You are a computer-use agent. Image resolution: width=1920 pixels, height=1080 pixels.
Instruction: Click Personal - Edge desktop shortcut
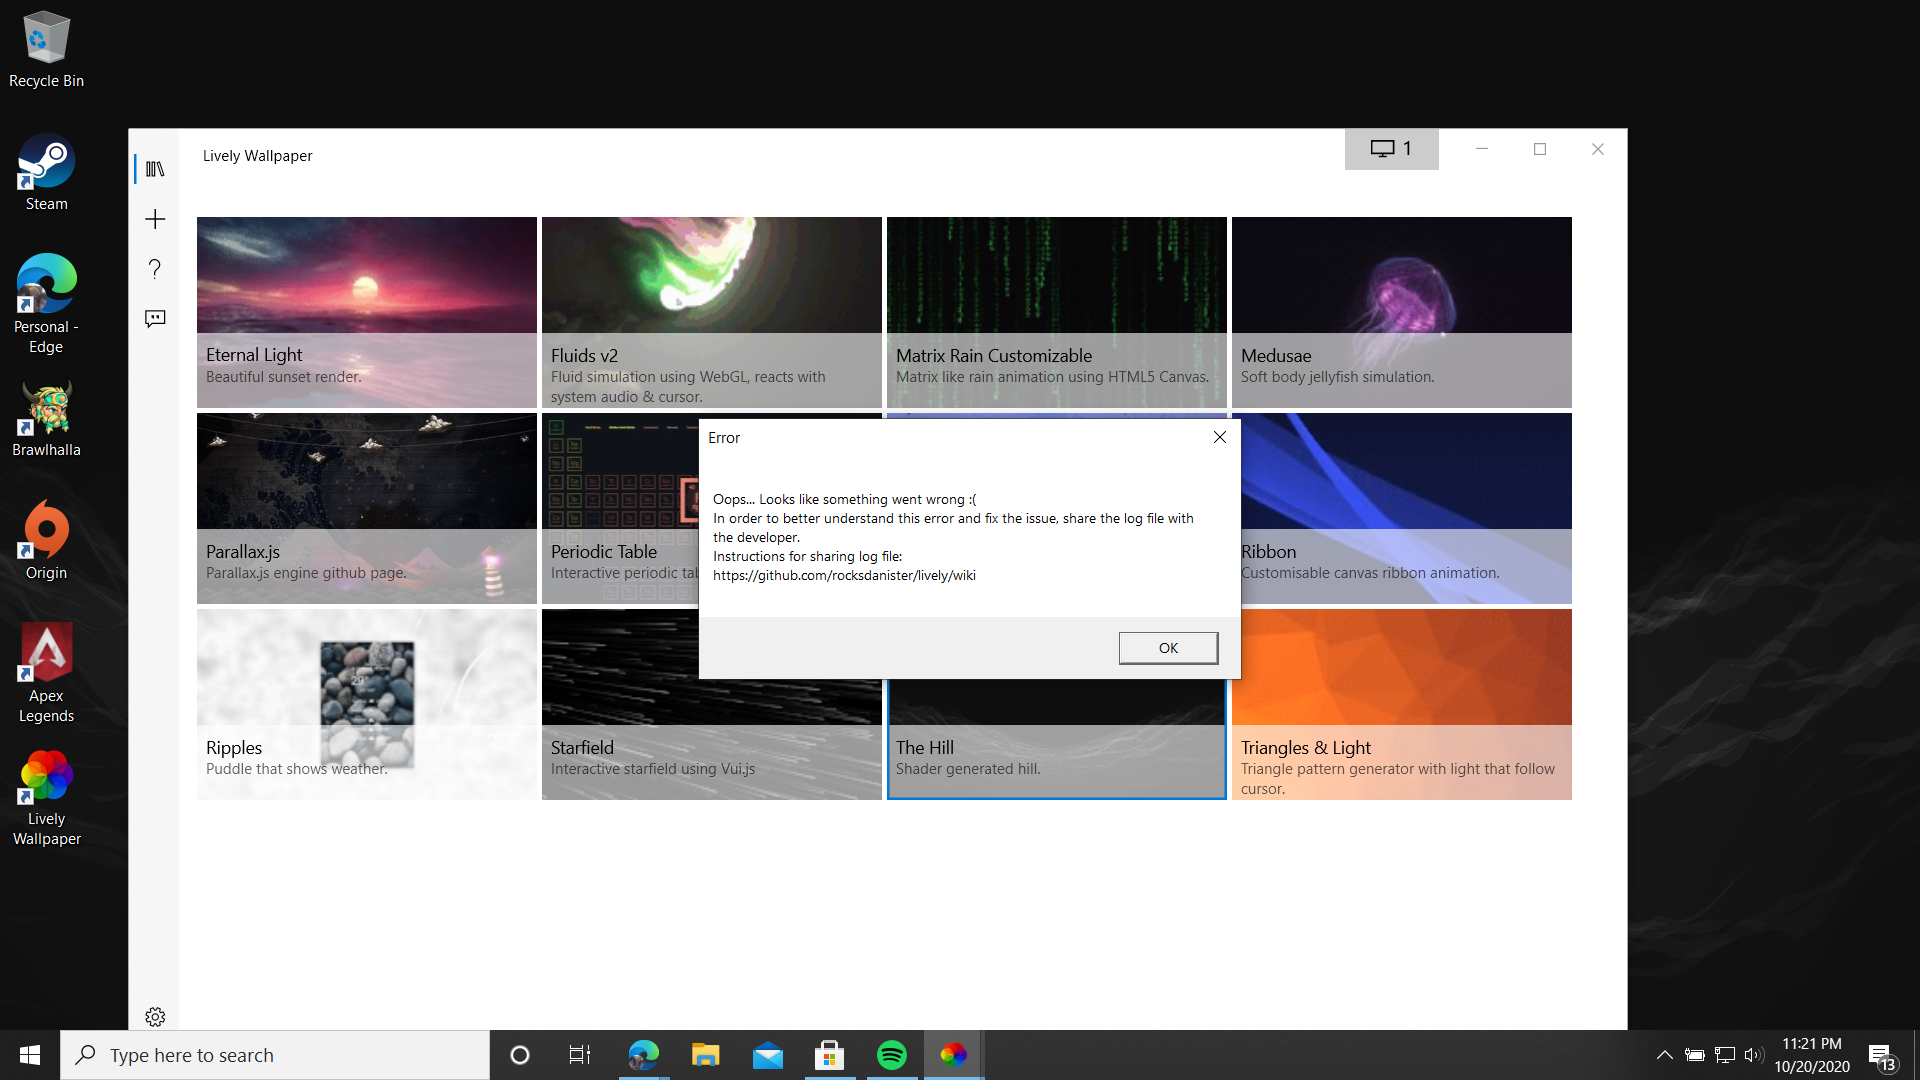point(46,304)
